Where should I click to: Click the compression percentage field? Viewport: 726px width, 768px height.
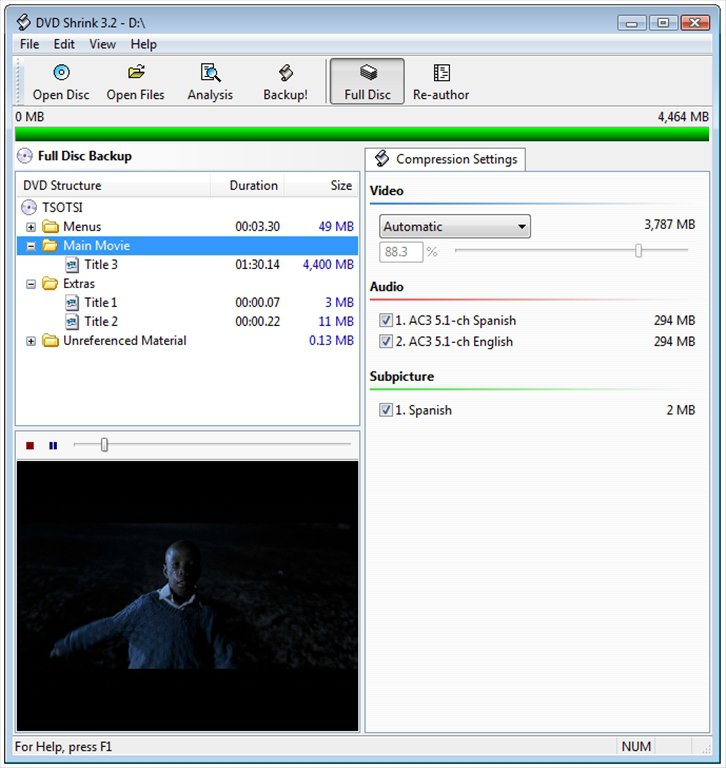(x=401, y=252)
